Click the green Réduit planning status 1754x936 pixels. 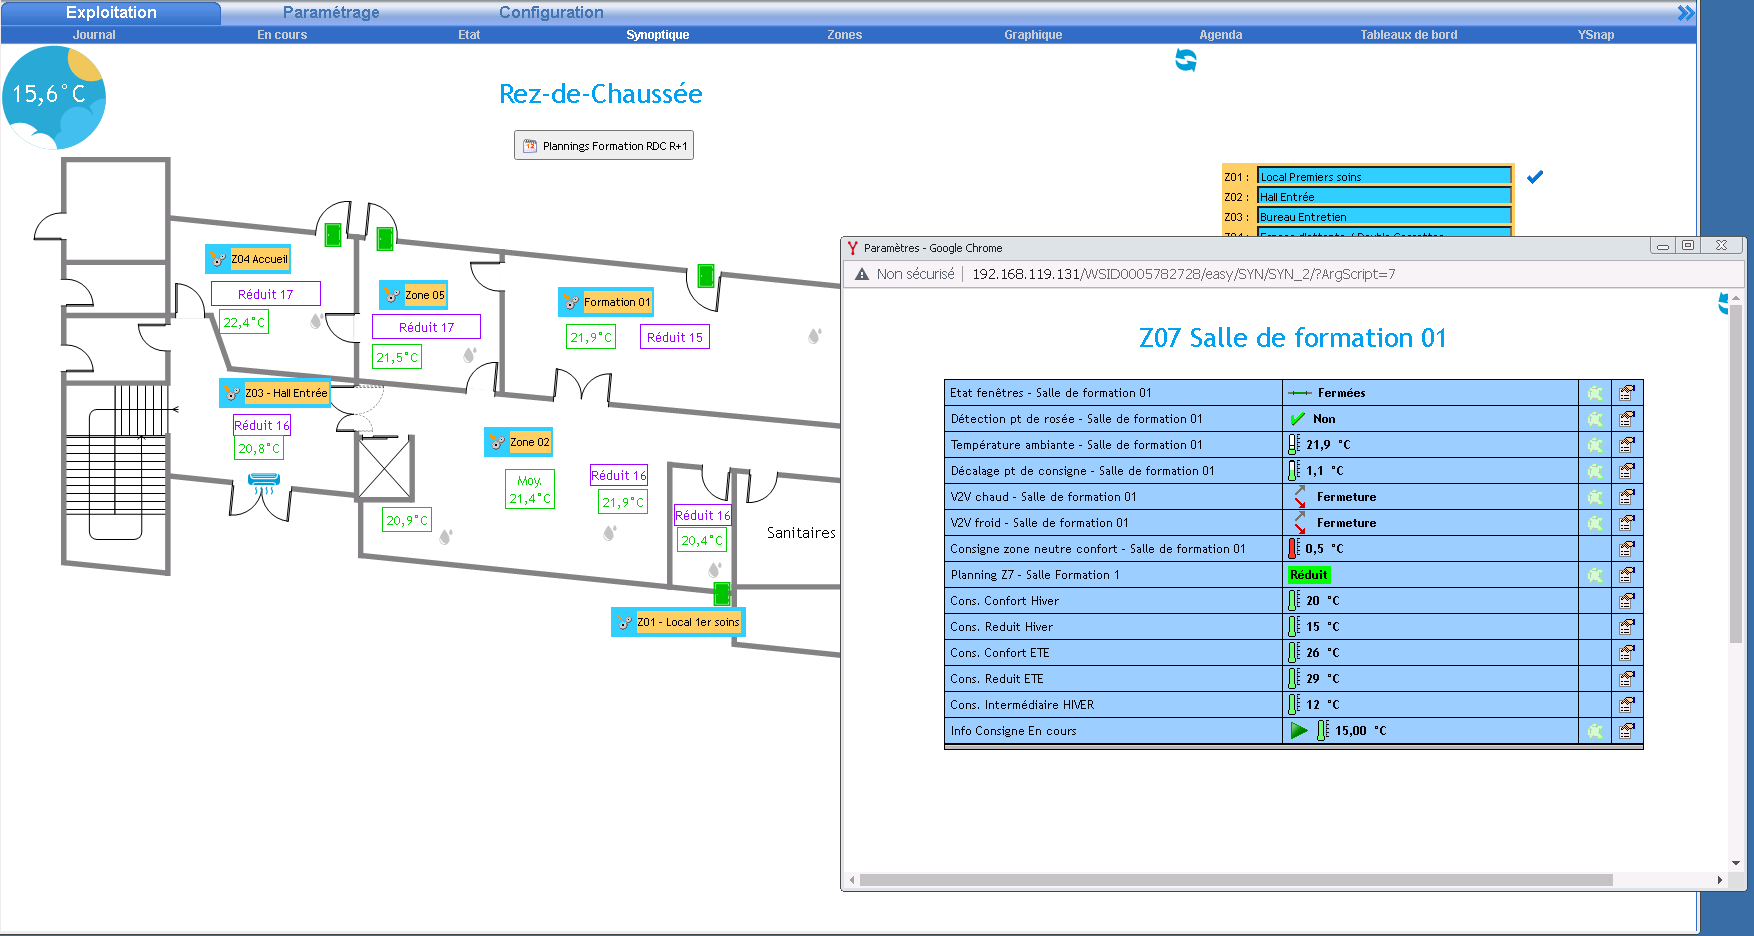coord(1309,575)
